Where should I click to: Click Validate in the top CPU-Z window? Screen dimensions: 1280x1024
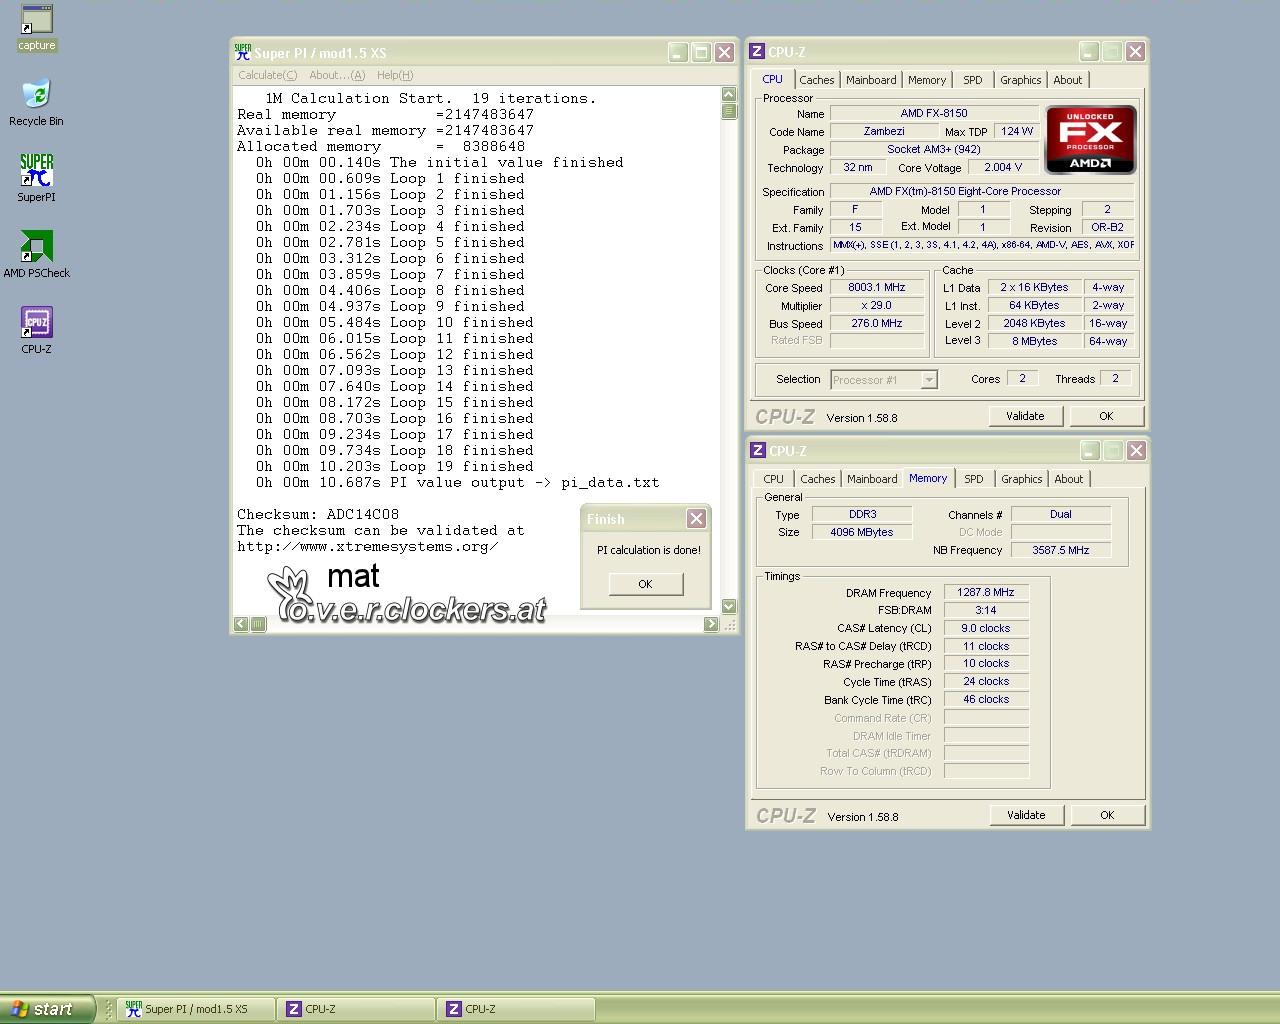(1025, 416)
